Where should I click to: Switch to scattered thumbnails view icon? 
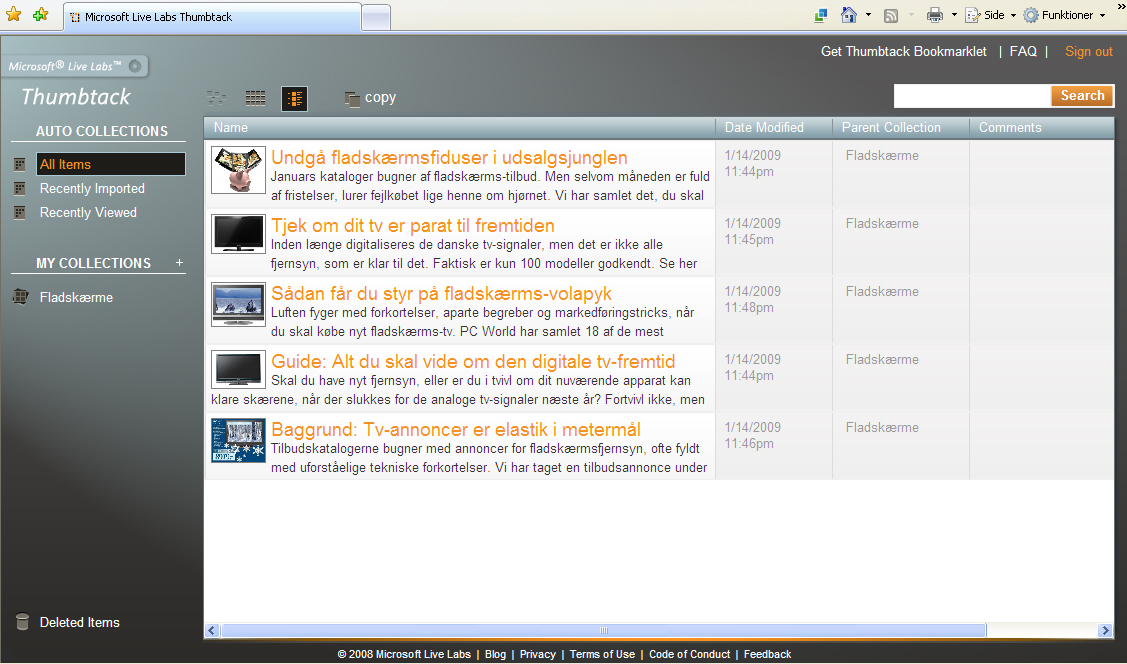pyautogui.click(x=216, y=98)
